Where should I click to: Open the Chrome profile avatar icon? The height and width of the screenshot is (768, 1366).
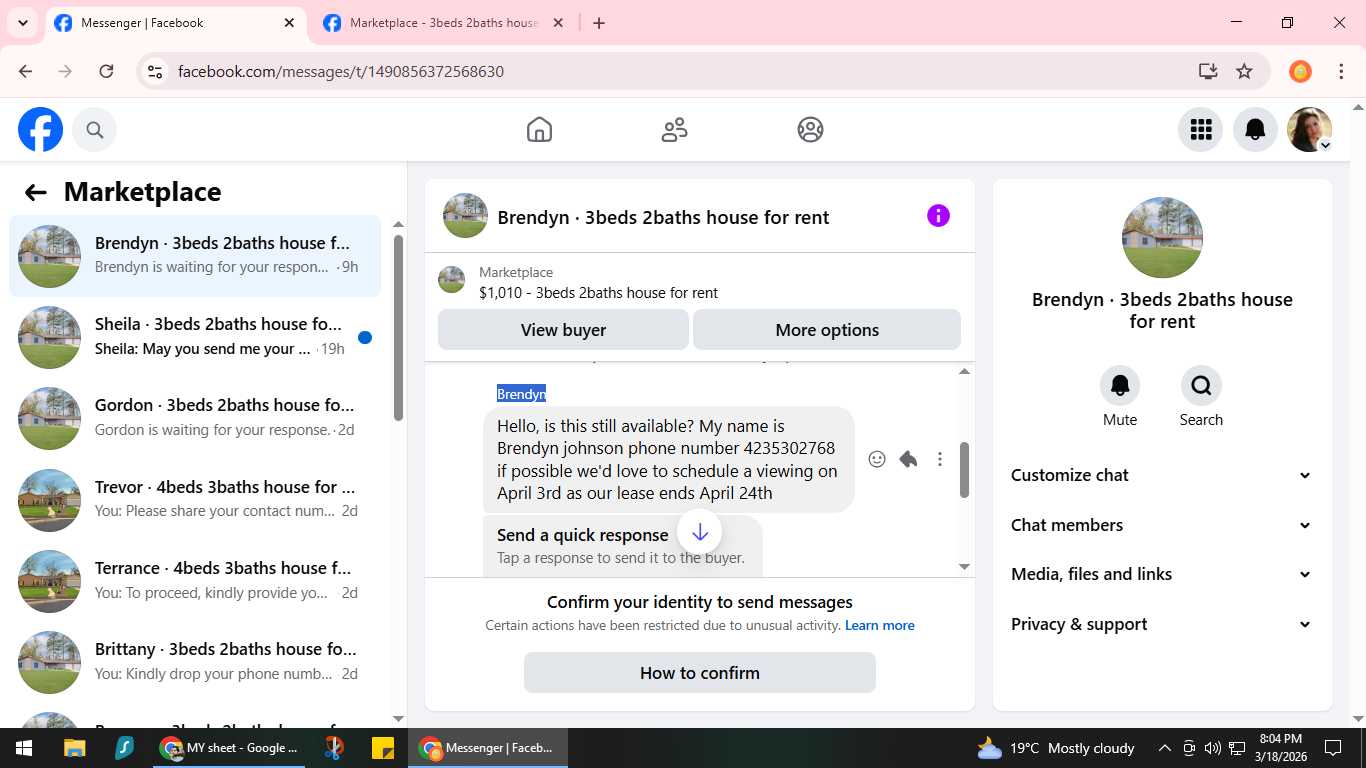point(1300,72)
